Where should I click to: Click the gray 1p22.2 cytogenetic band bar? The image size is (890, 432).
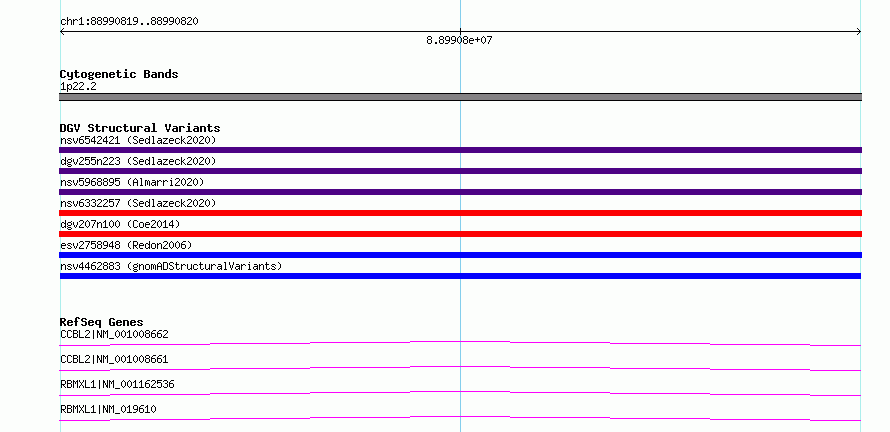(x=460, y=97)
